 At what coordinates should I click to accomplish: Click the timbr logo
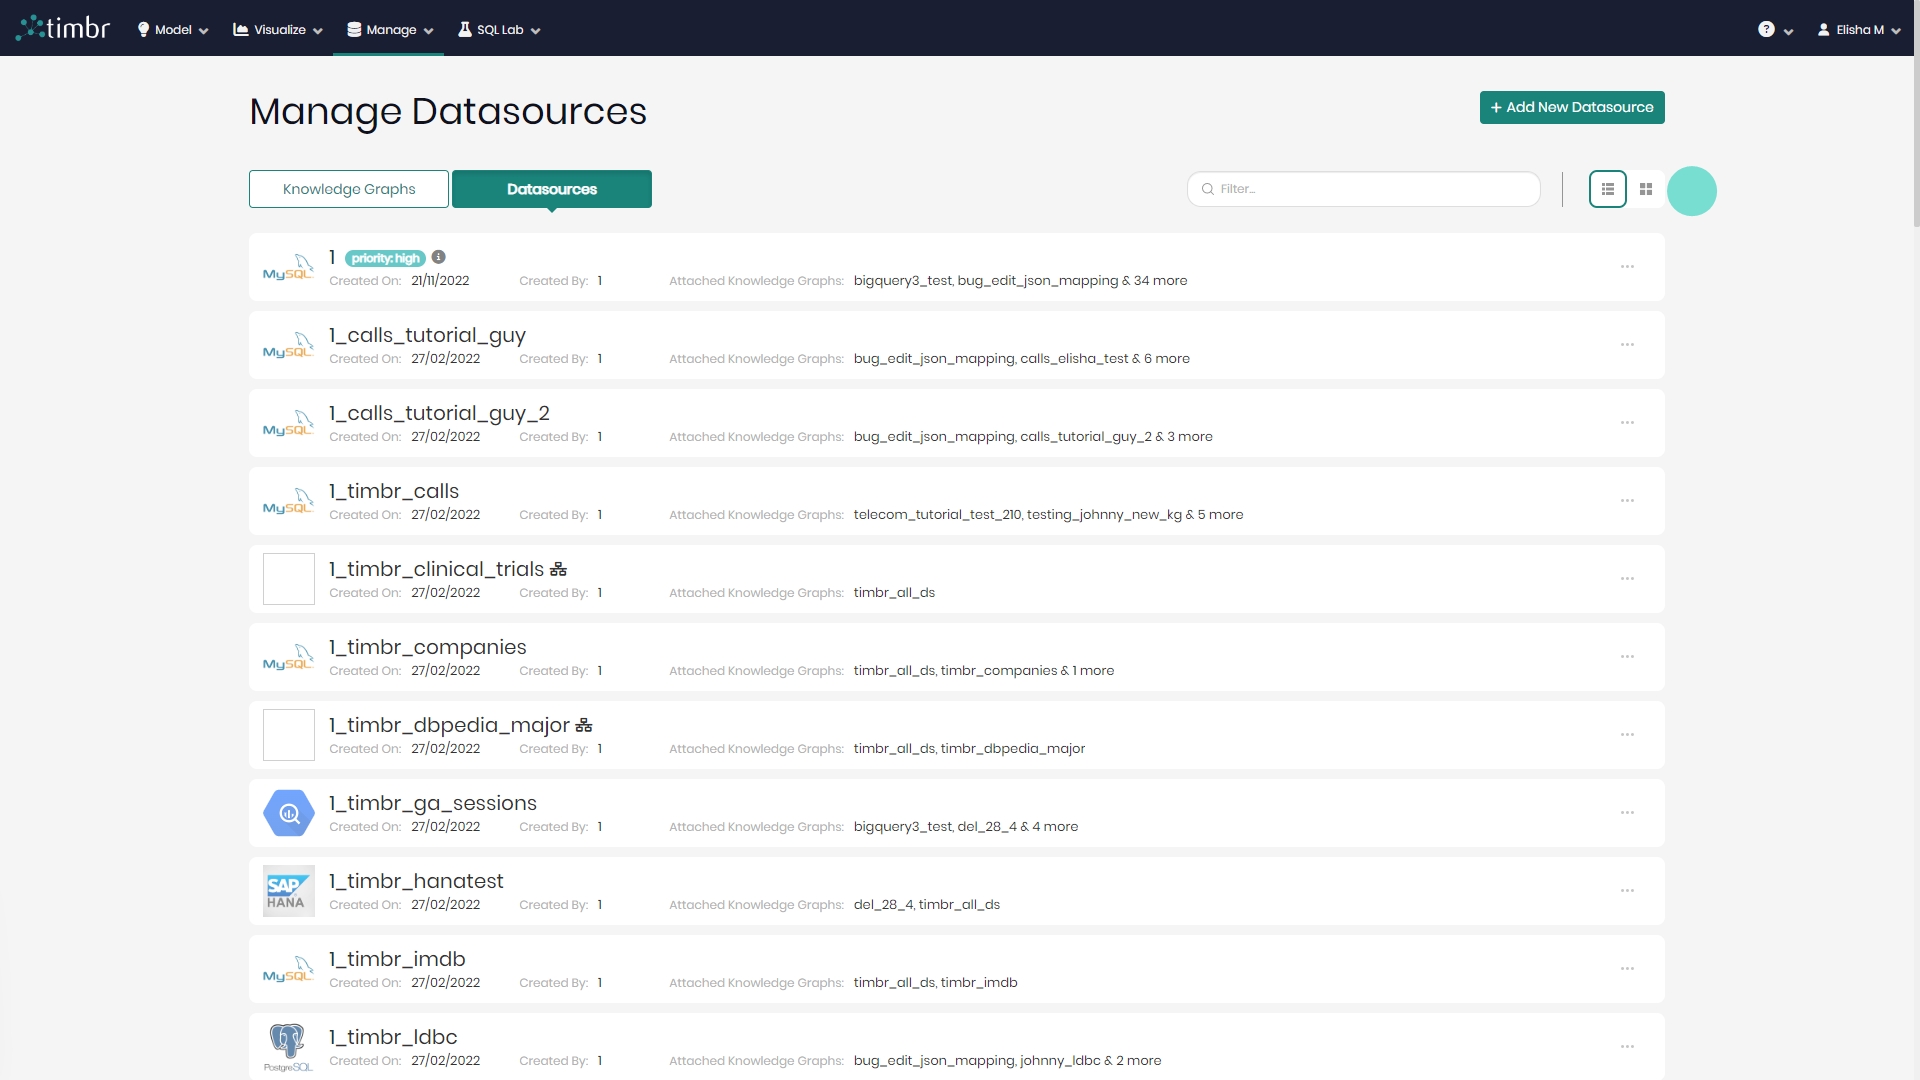[x=63, y=28]
